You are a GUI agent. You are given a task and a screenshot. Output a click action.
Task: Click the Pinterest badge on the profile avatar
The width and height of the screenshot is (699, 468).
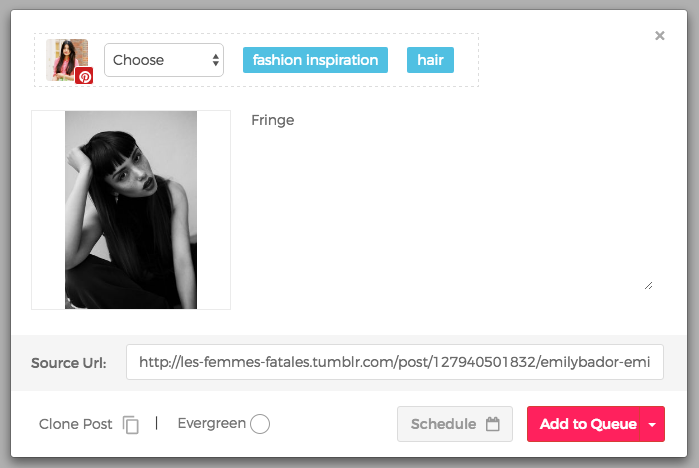[84, 76]
